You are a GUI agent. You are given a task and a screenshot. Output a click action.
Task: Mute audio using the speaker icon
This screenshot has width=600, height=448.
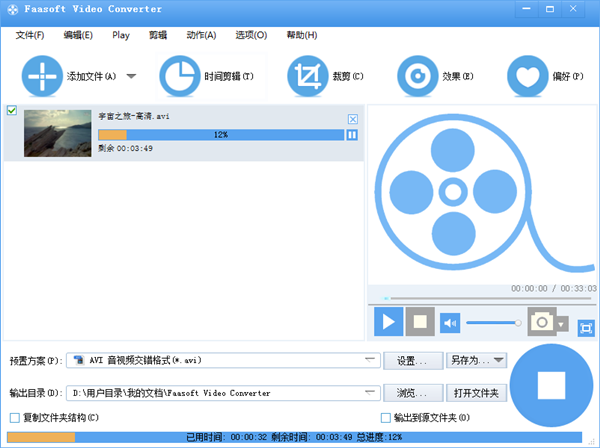click(x=450, y=322)
